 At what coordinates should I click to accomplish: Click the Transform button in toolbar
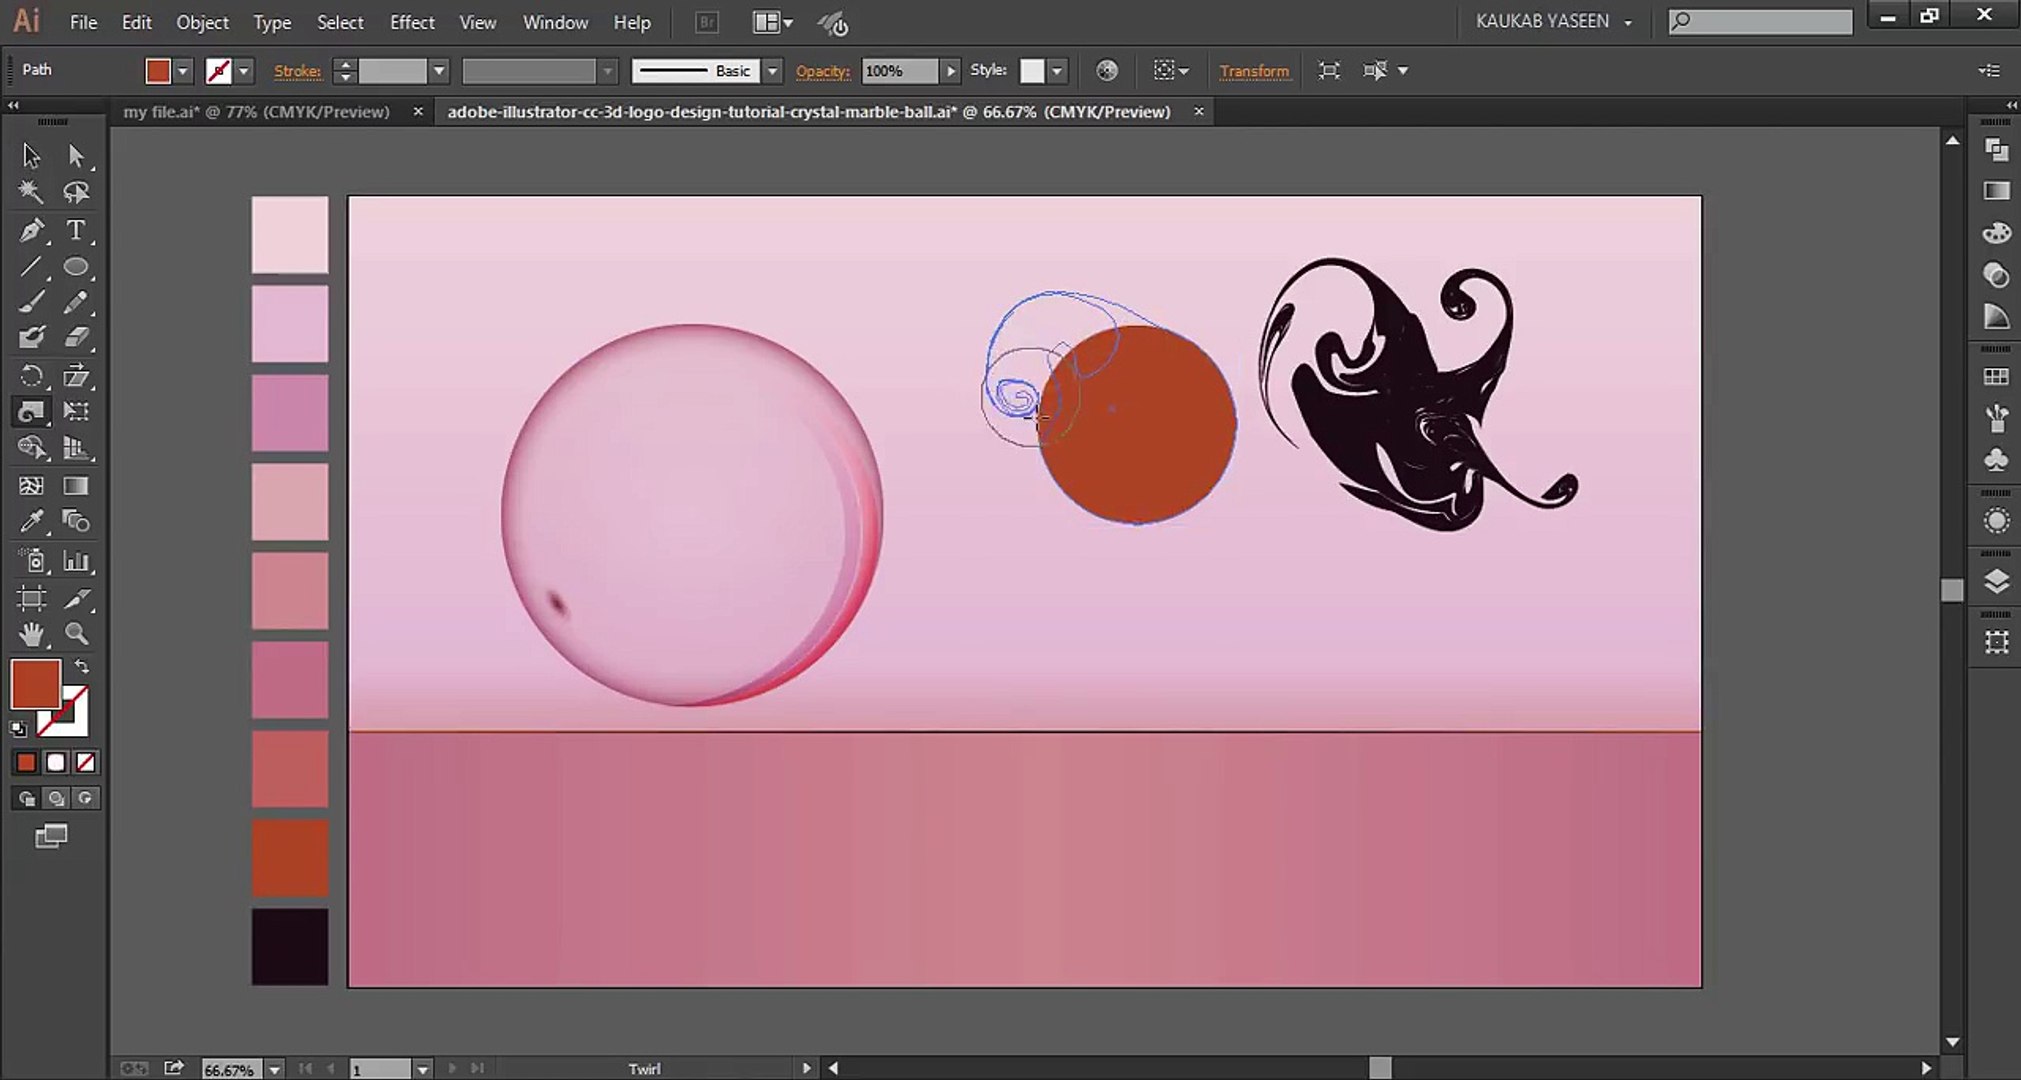(x=1252, y=70)
